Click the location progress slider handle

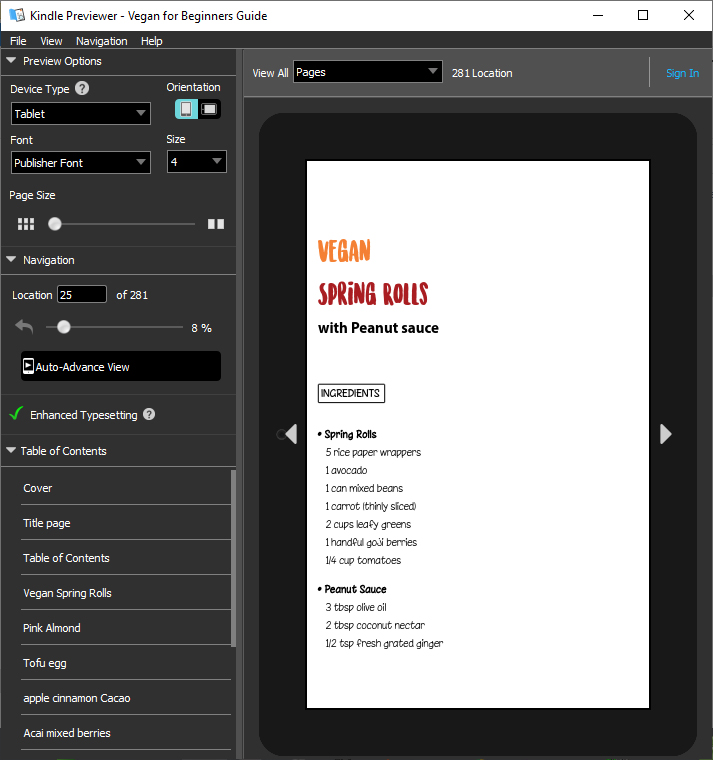[x=63, y=327]
